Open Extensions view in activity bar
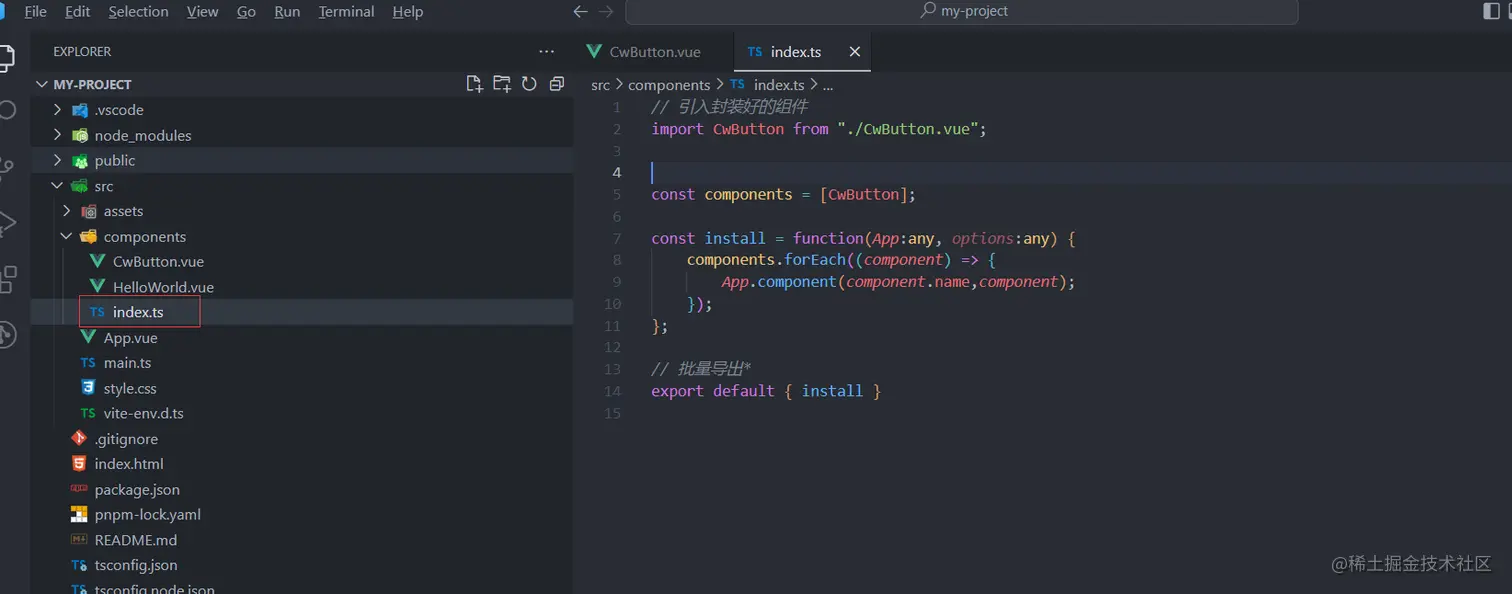Viewport: 1512px width, 594px height. click(6, 279)
